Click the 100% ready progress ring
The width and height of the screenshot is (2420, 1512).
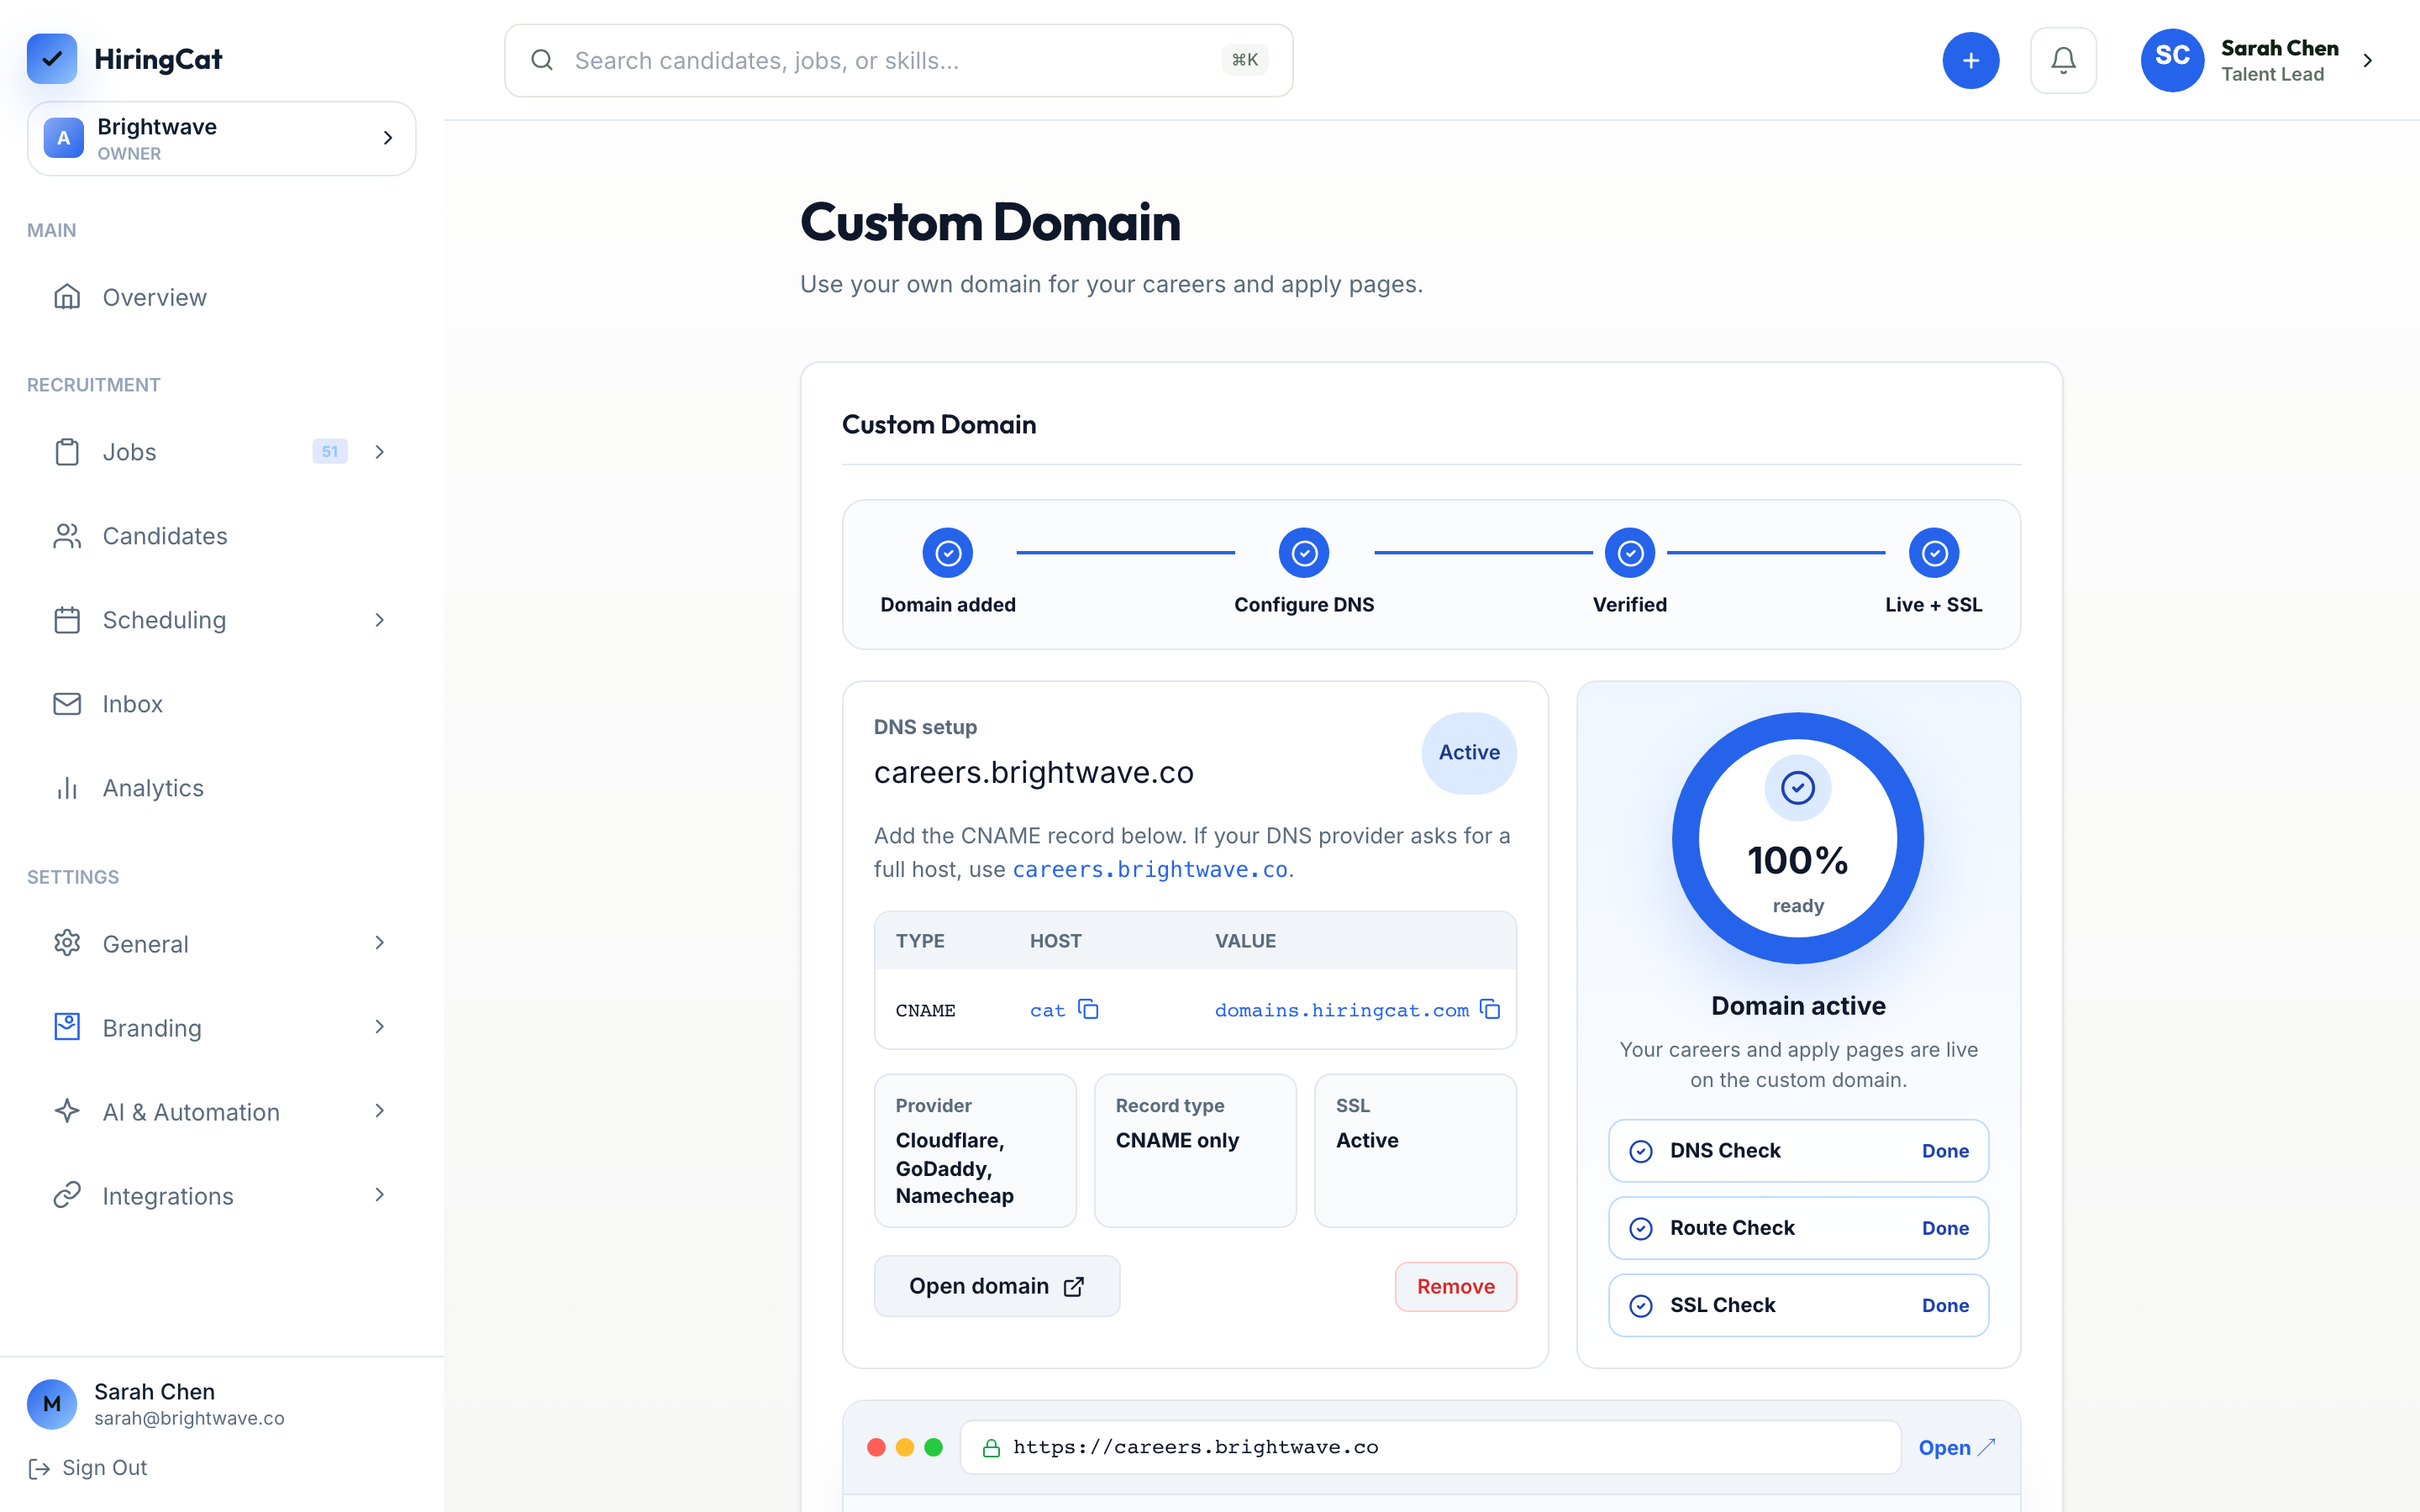point(1798,838)
